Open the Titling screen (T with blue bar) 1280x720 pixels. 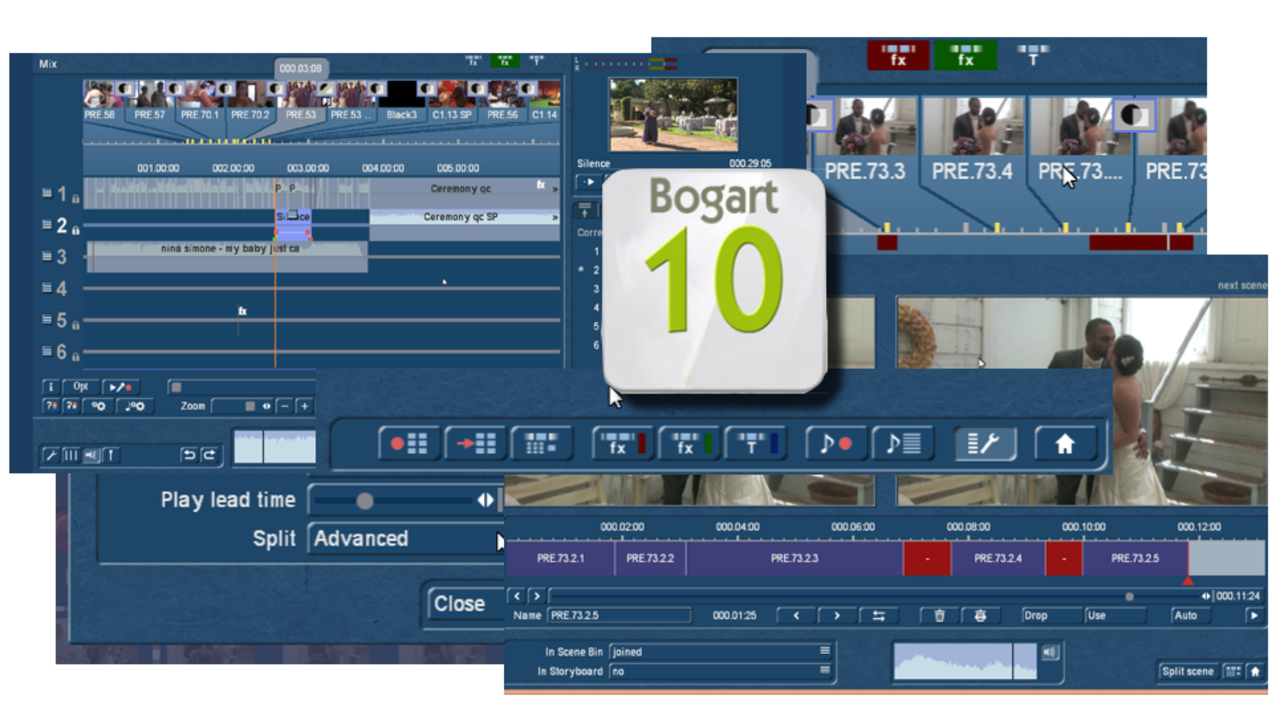pos(755,443)
